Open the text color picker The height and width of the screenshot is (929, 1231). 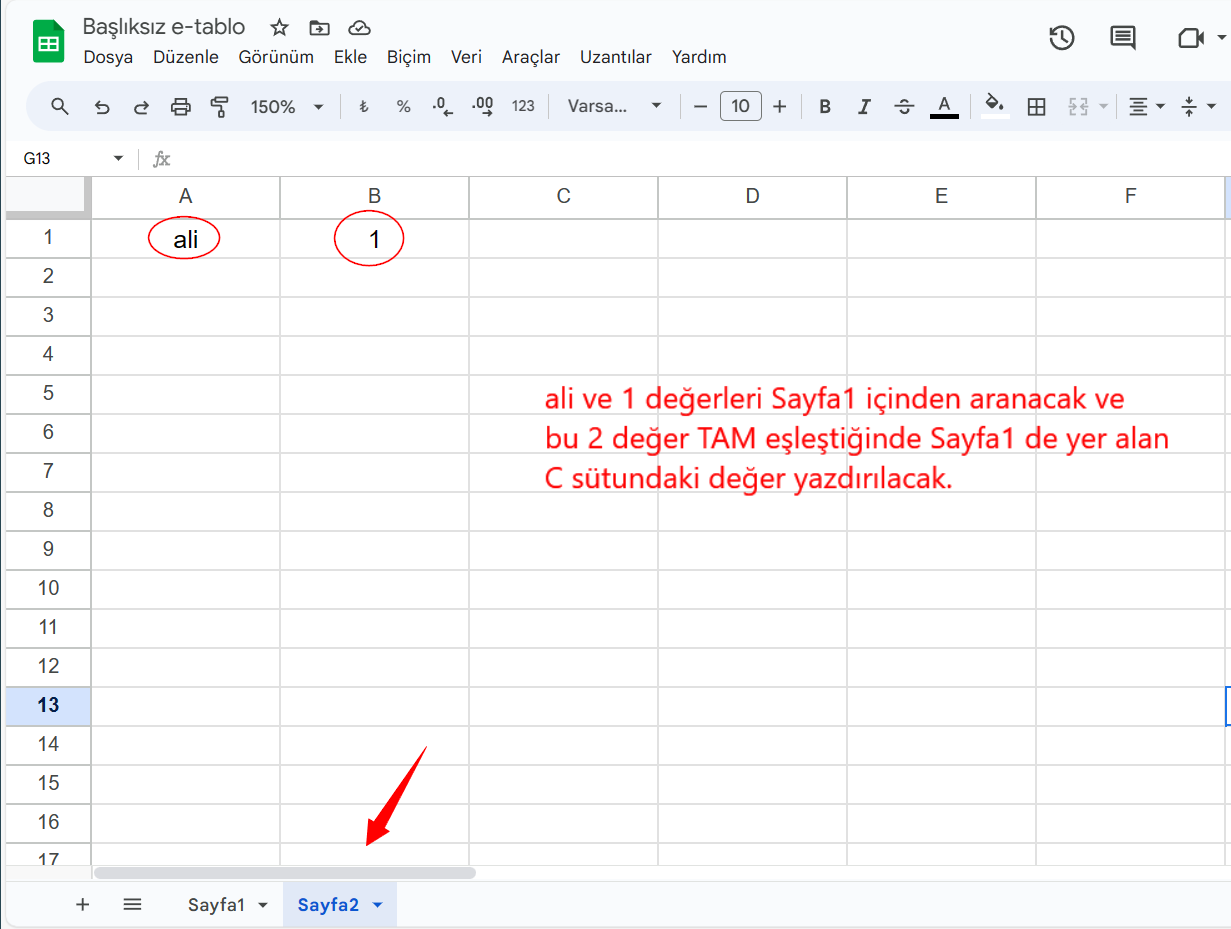(944, 106)
